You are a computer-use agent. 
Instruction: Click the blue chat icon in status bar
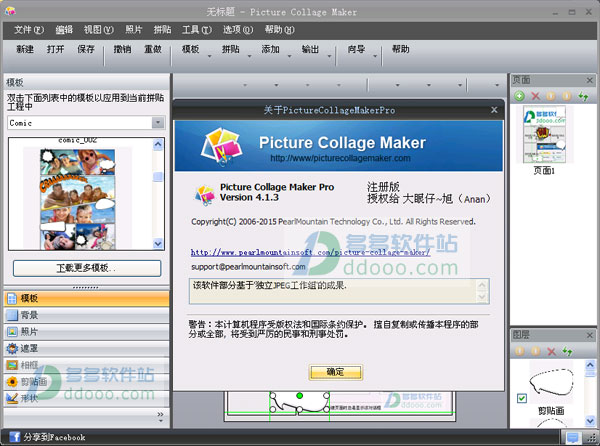coord(572,438)
